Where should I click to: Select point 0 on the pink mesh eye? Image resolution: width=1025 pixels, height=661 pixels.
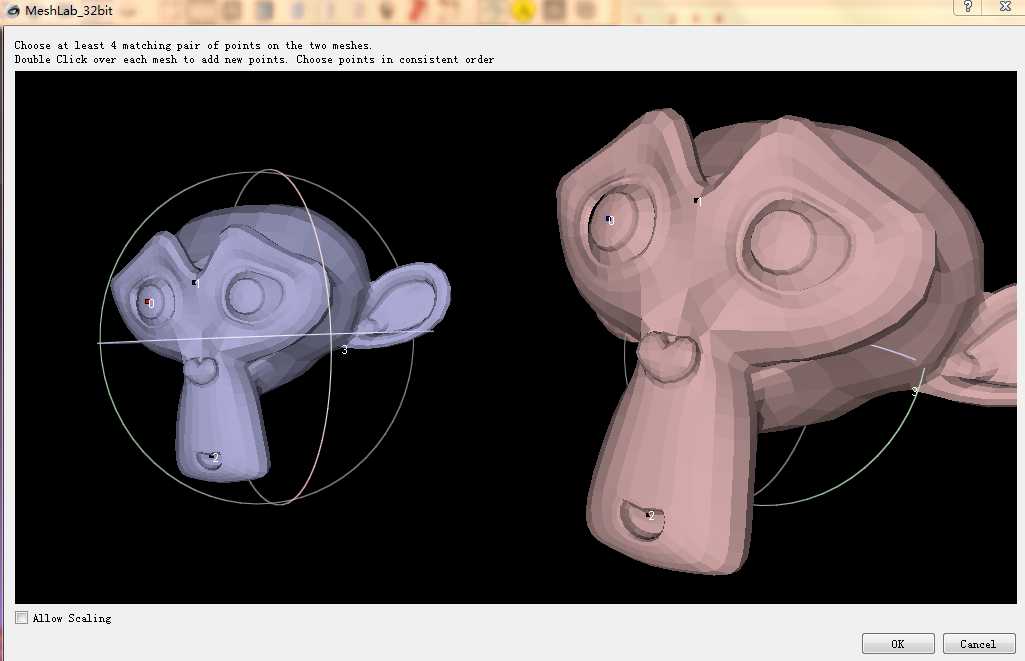609,220
